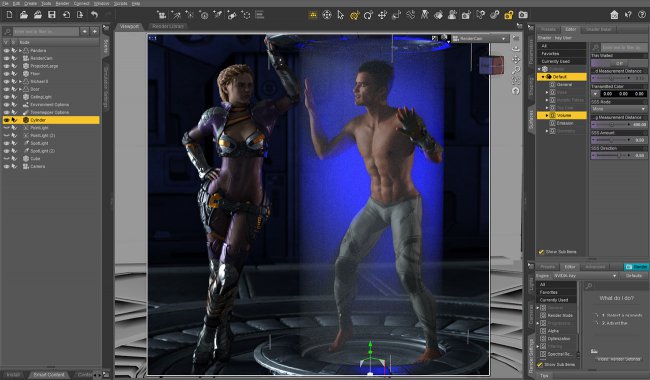Open the SSS Mode dropdown
This screenshot has width=650, height=380.
619,109
